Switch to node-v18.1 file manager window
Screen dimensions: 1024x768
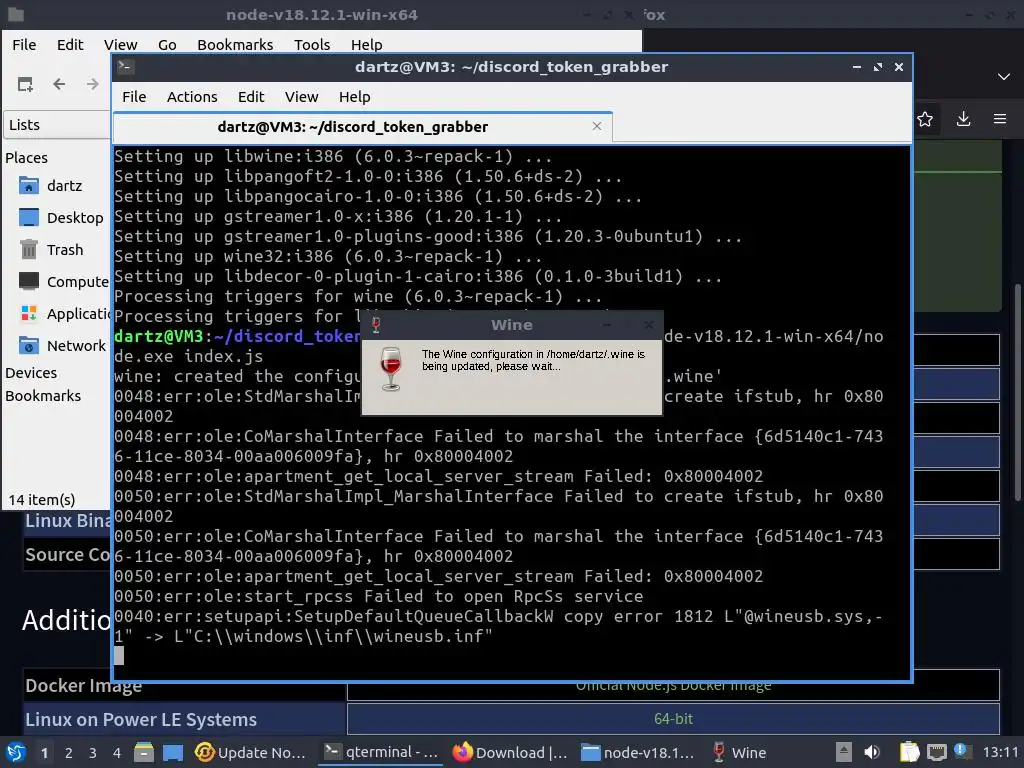pos(638,752)
